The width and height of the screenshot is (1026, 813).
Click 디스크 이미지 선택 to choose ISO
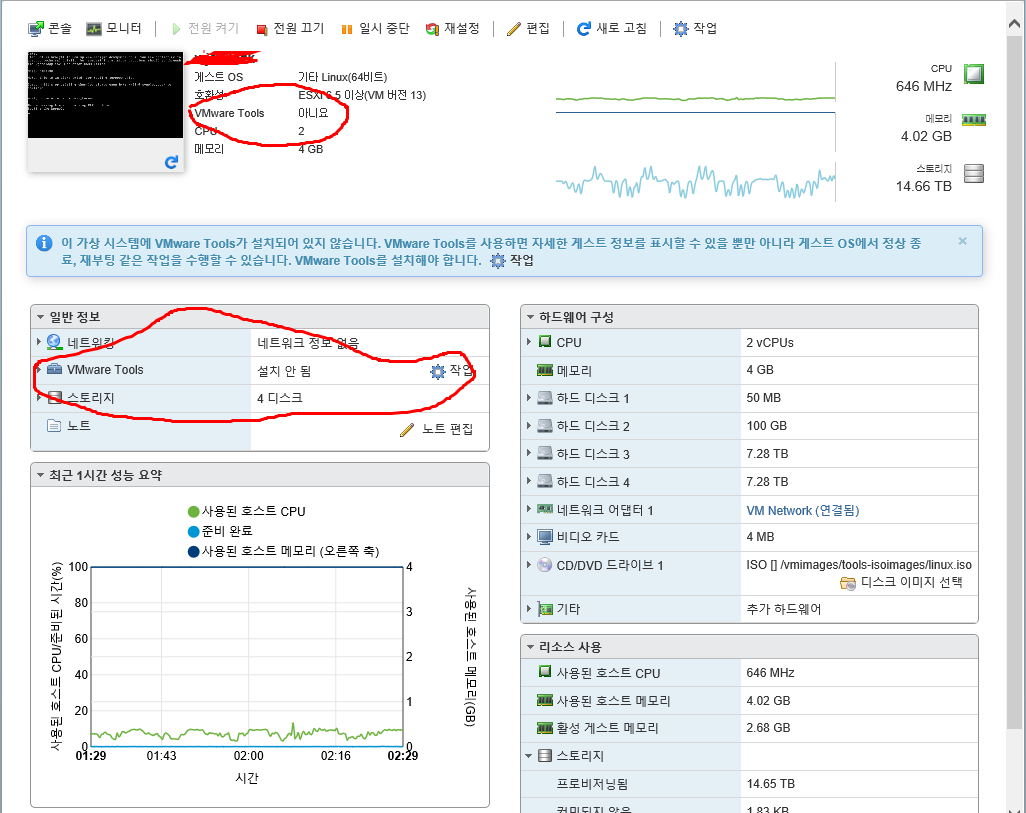pos(902,583)
